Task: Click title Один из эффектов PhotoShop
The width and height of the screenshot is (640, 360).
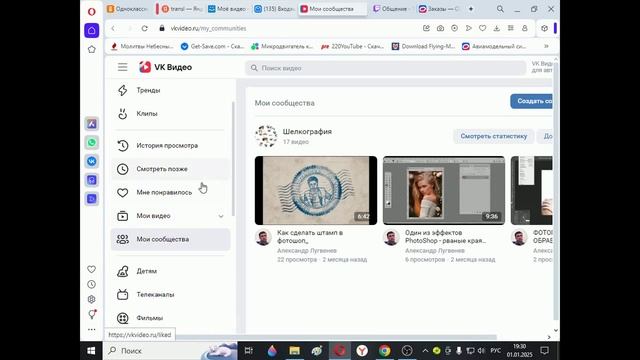Action: (445, 236)
